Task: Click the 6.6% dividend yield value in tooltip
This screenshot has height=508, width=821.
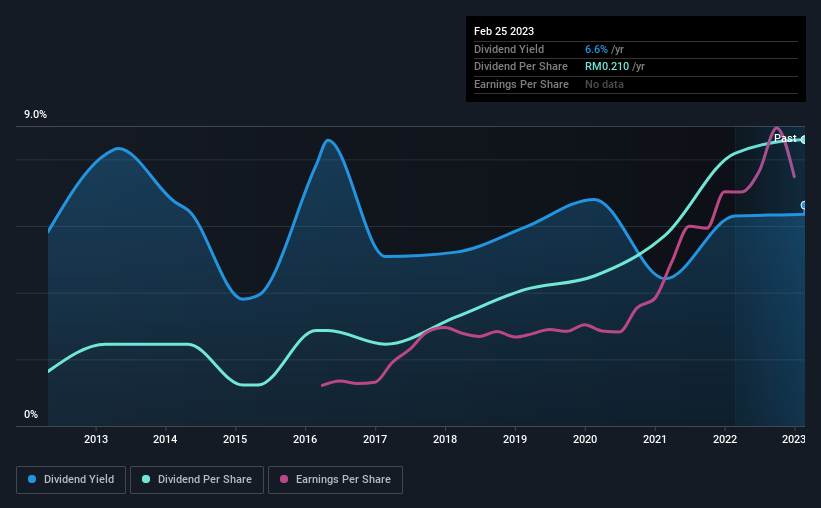Action: coord(596,49)
